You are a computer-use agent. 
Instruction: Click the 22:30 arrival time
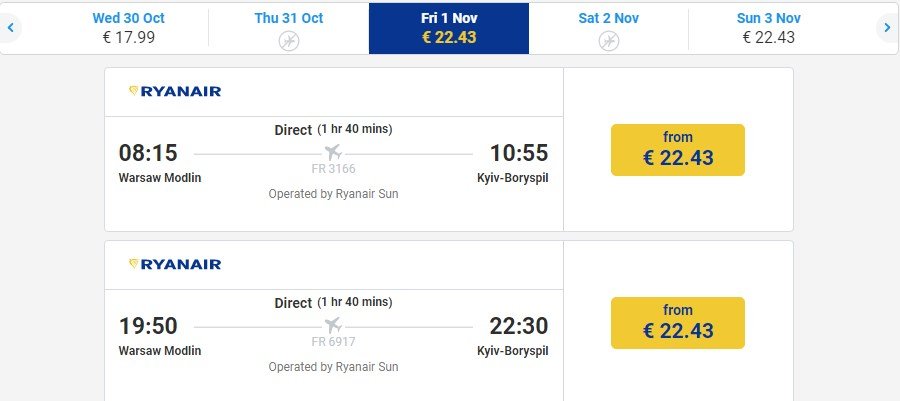(x=518, y=326)
